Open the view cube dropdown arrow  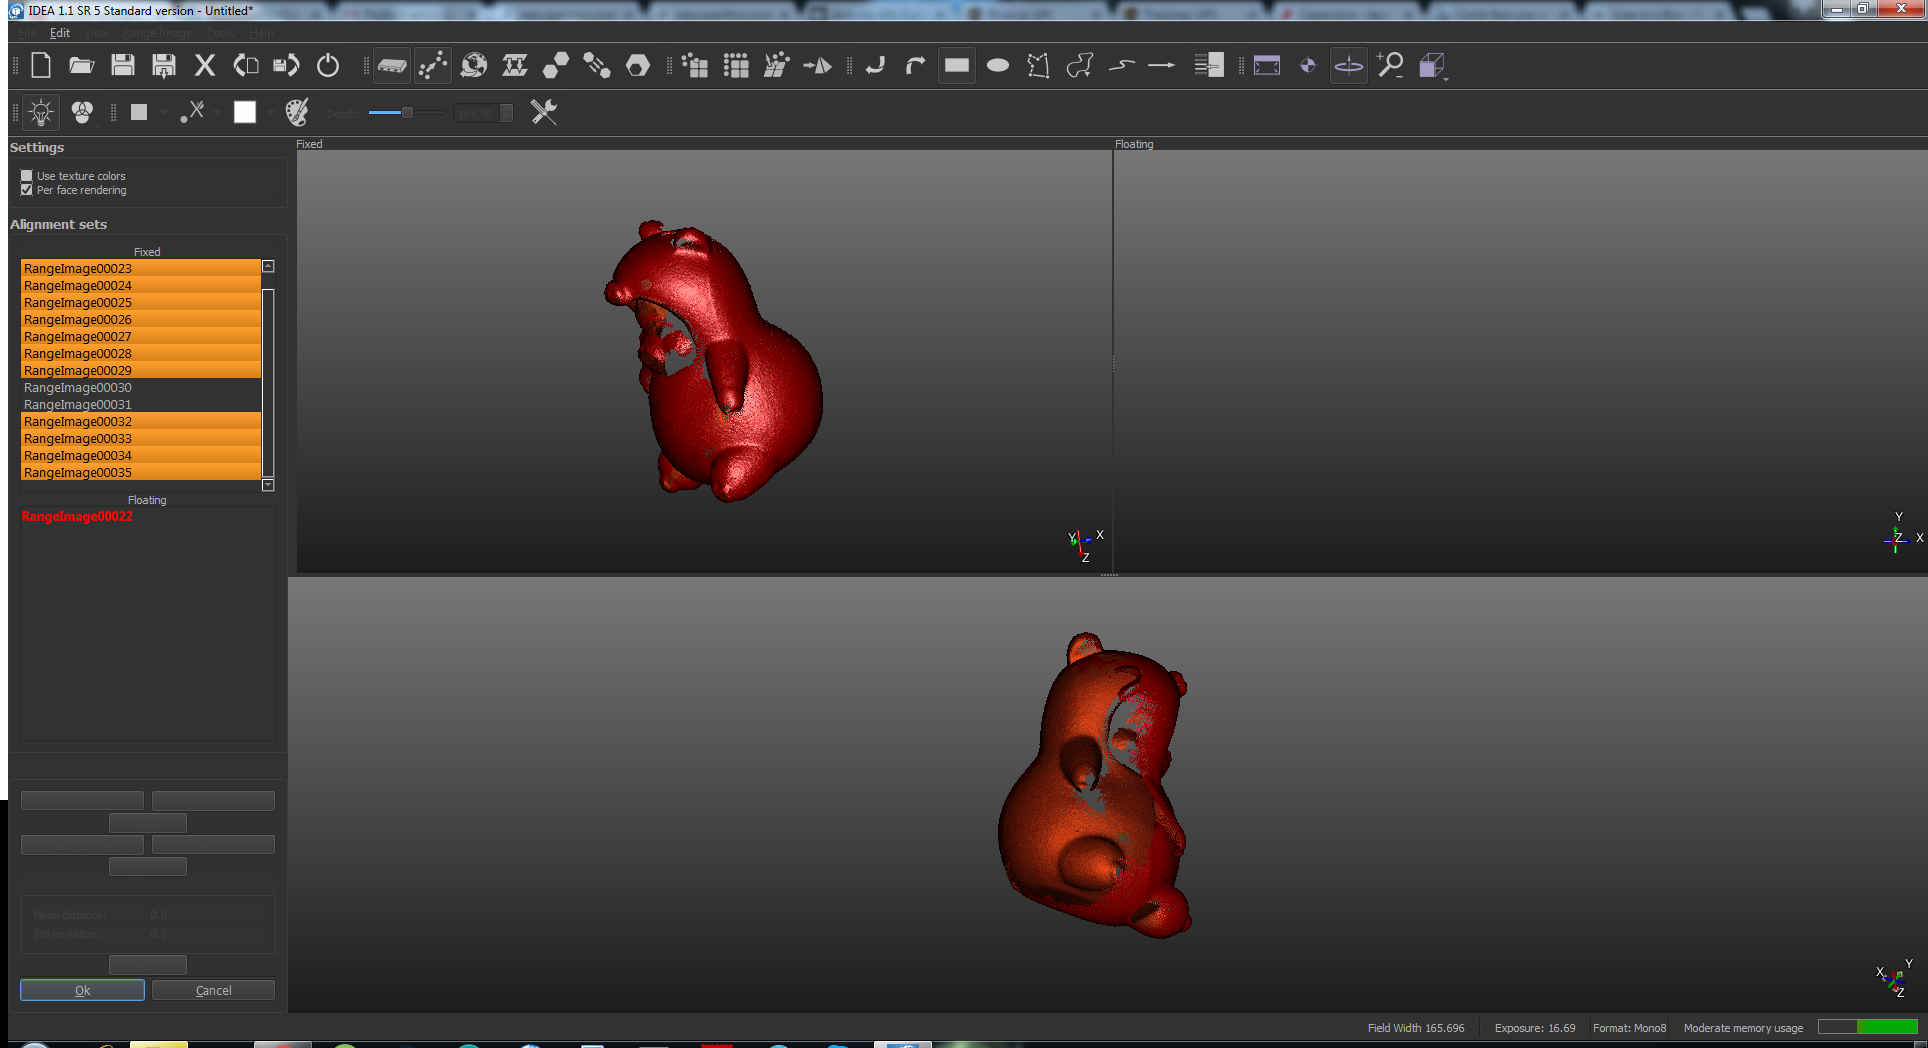point(1446,78)
